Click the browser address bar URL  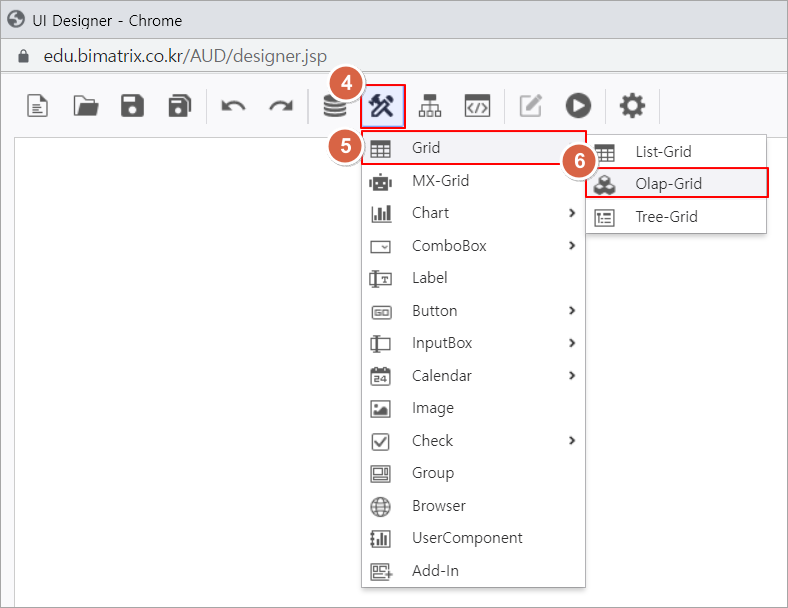[x=185, y=56]
